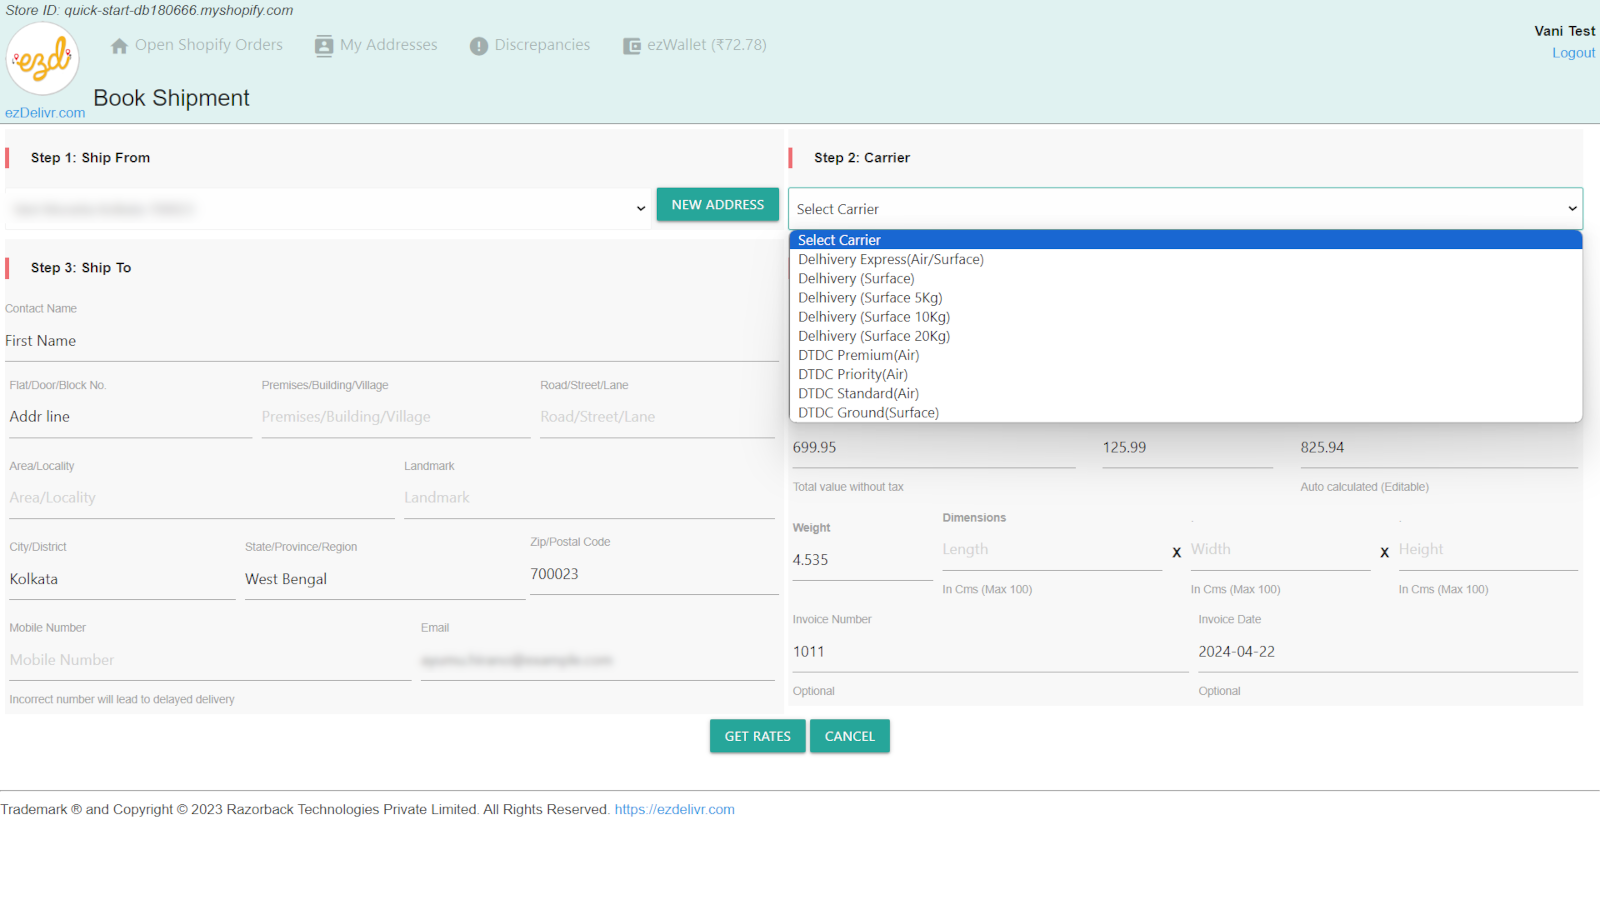Viewport: 1600px width, 900px height.
Task: Click the Length dimension field
Action: coord(1051,550)
